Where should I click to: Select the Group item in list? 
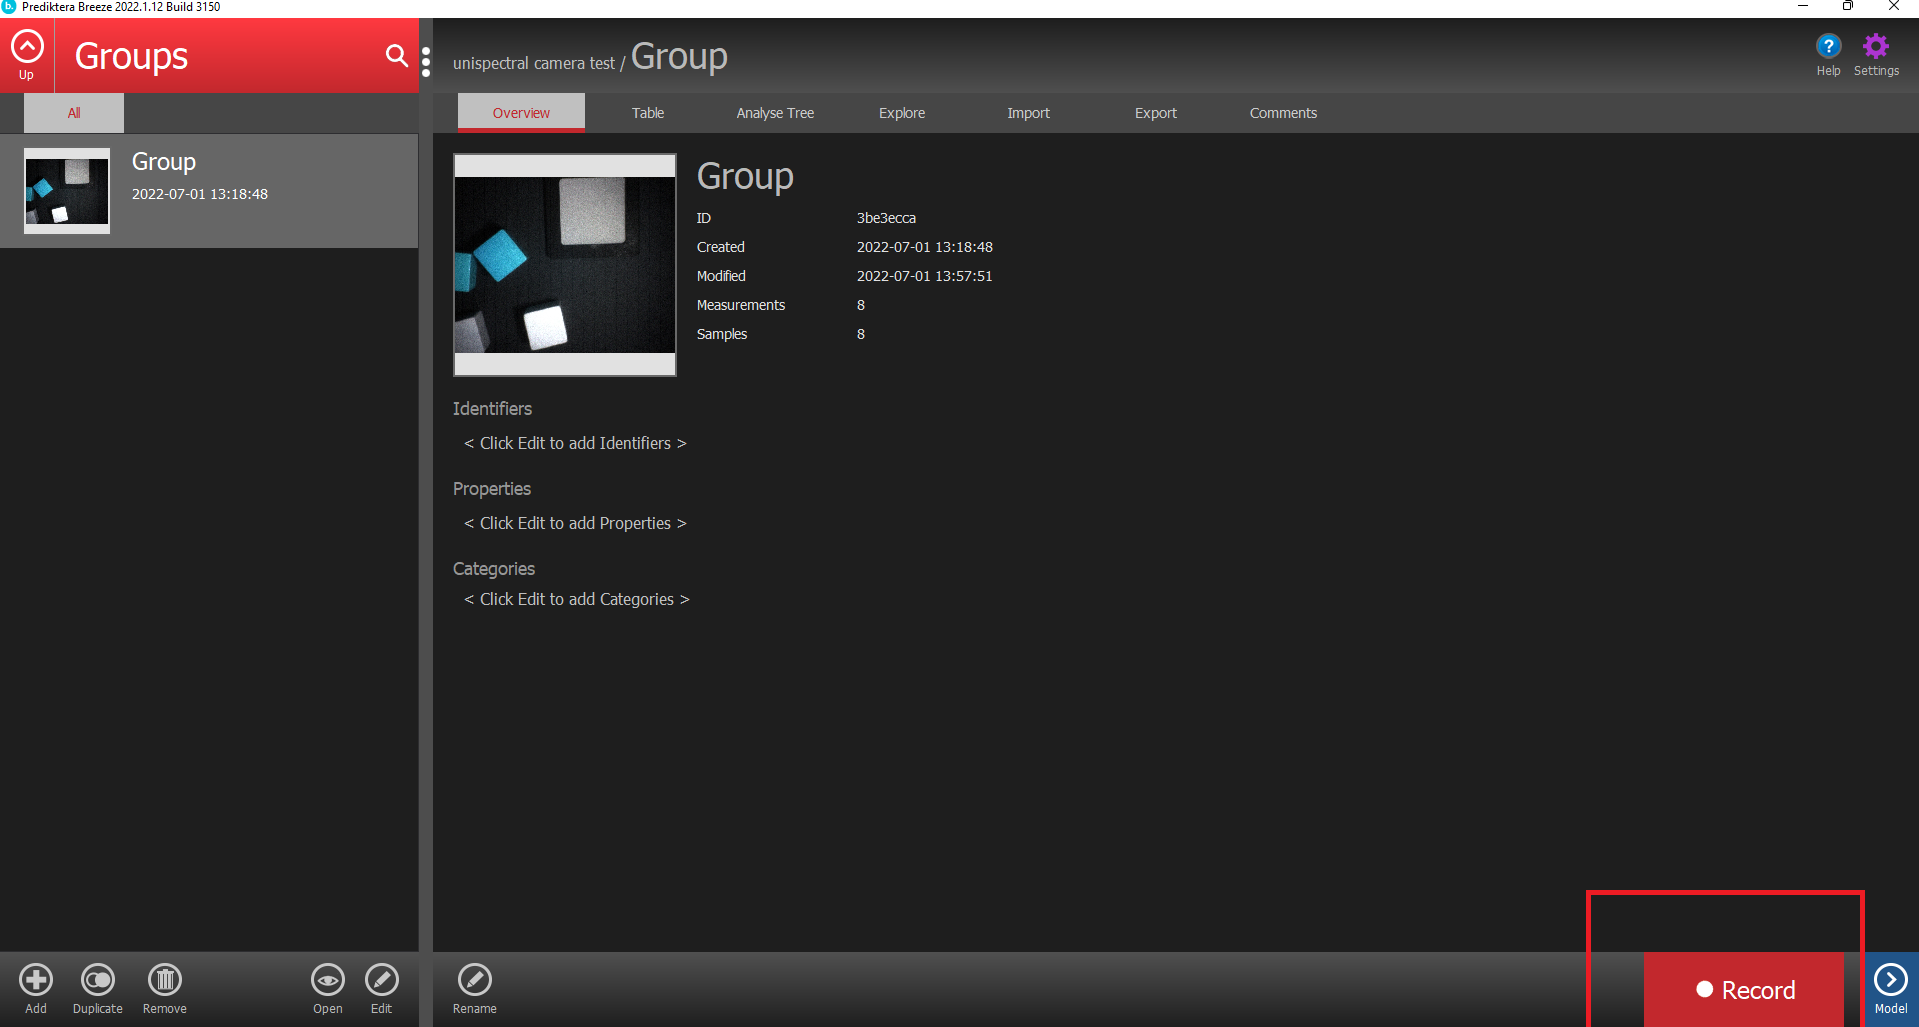point(209,190)
